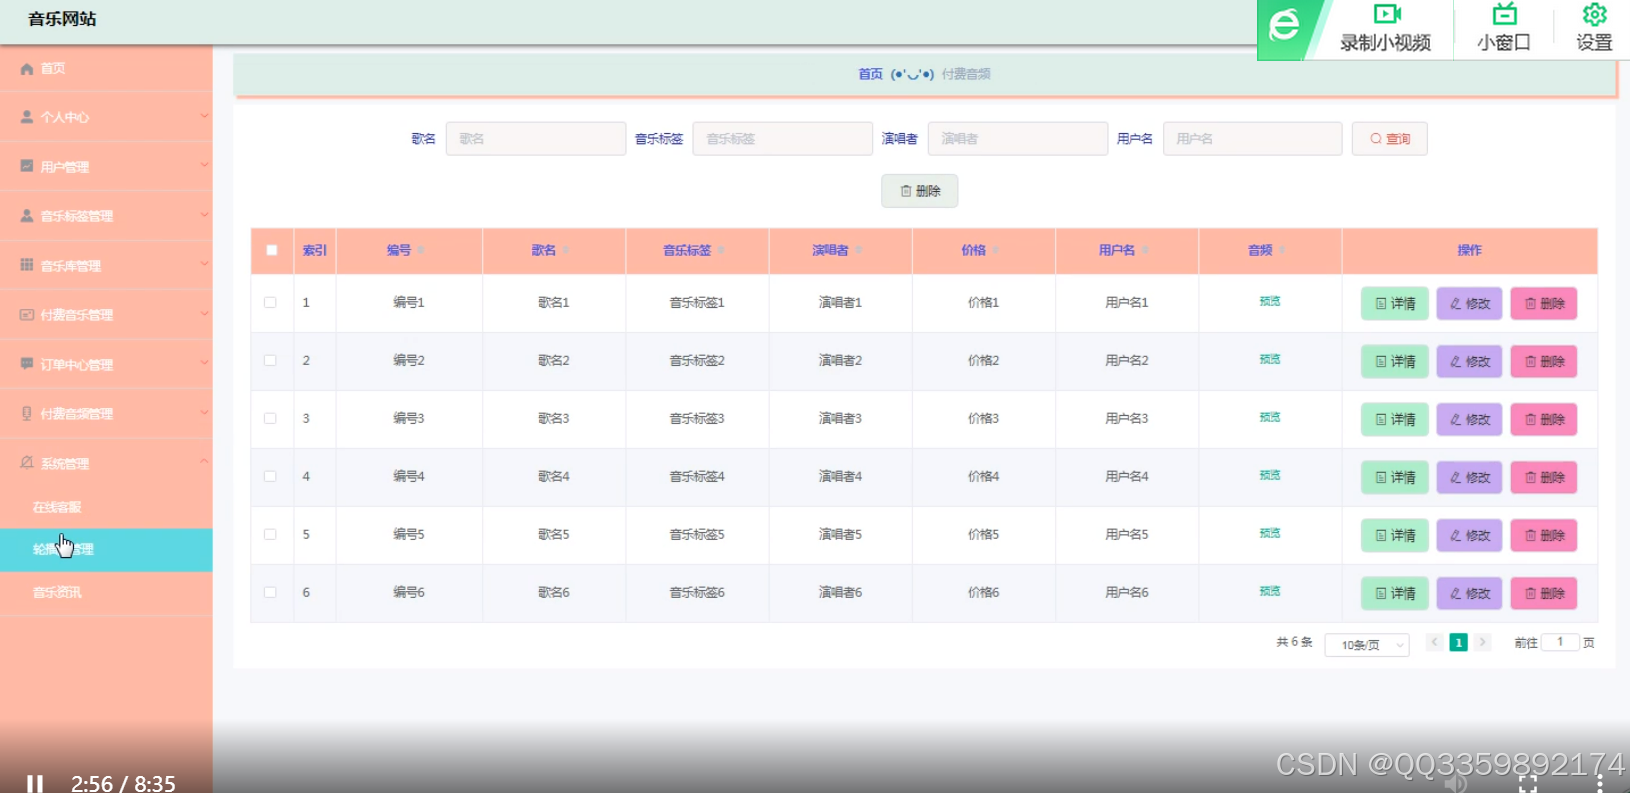Check the checkbox for row 编号4
This screenshot has height=793, width=1630.
(270, 476)
